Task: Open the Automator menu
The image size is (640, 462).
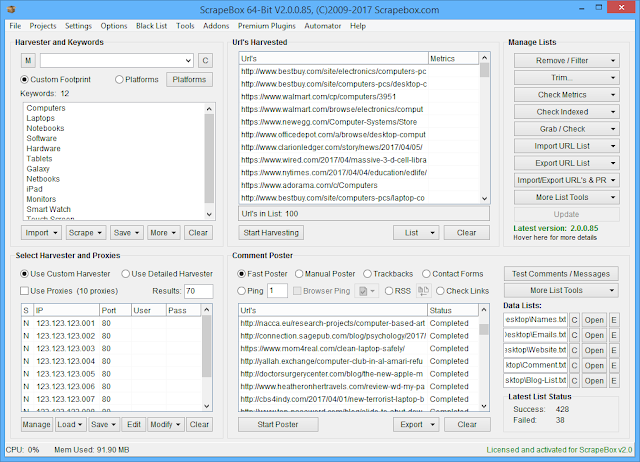Action: [x=322, y=26]
